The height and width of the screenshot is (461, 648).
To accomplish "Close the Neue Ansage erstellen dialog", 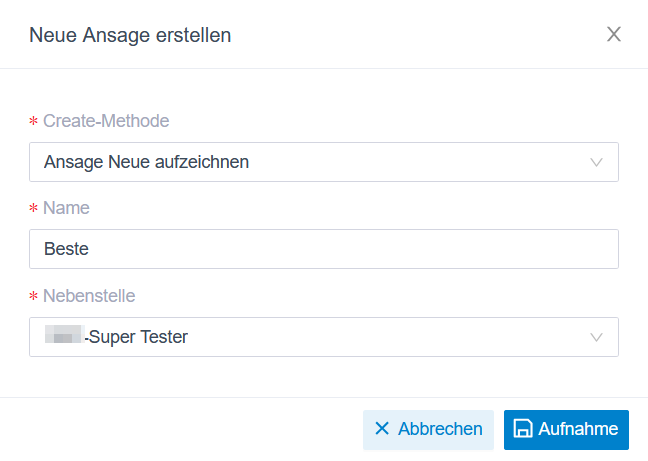I will (x=614, y=35).
